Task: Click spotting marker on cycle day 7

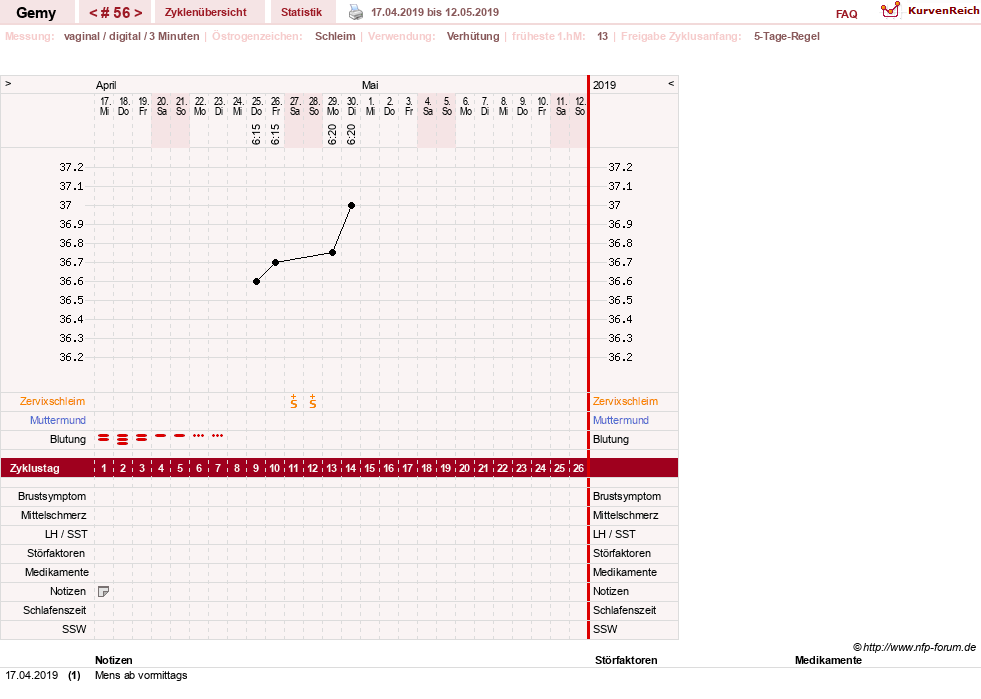Action: point(218,436)
